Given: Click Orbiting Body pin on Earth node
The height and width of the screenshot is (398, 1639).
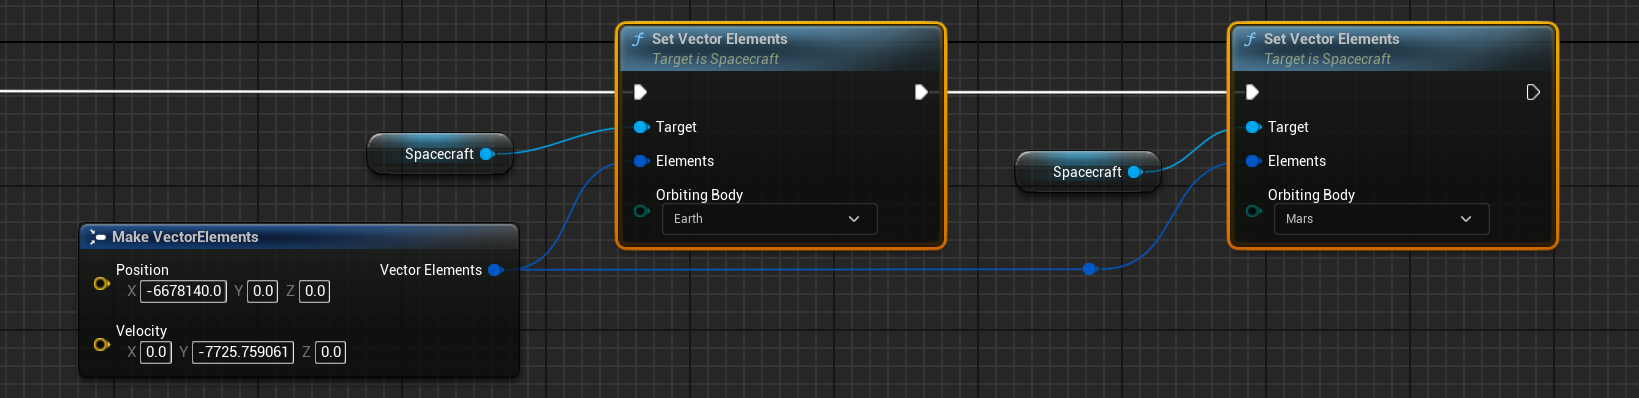Looking at the screenshot, I should point(641,211).
